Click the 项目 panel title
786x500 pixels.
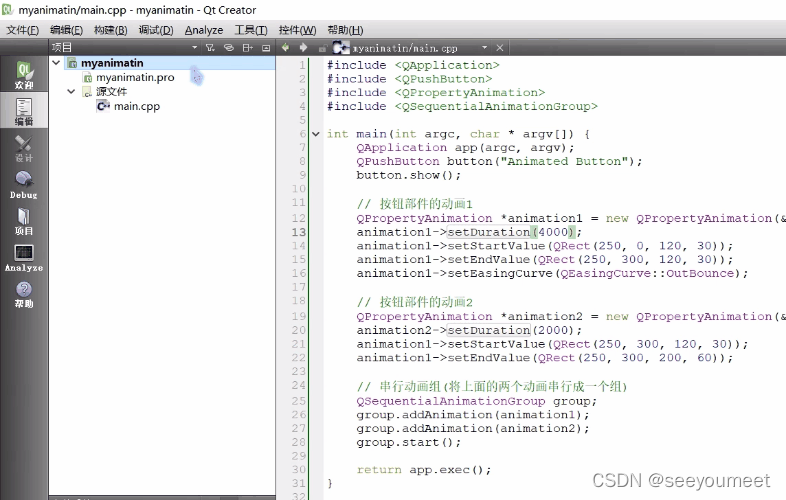(x=62, y=48)
